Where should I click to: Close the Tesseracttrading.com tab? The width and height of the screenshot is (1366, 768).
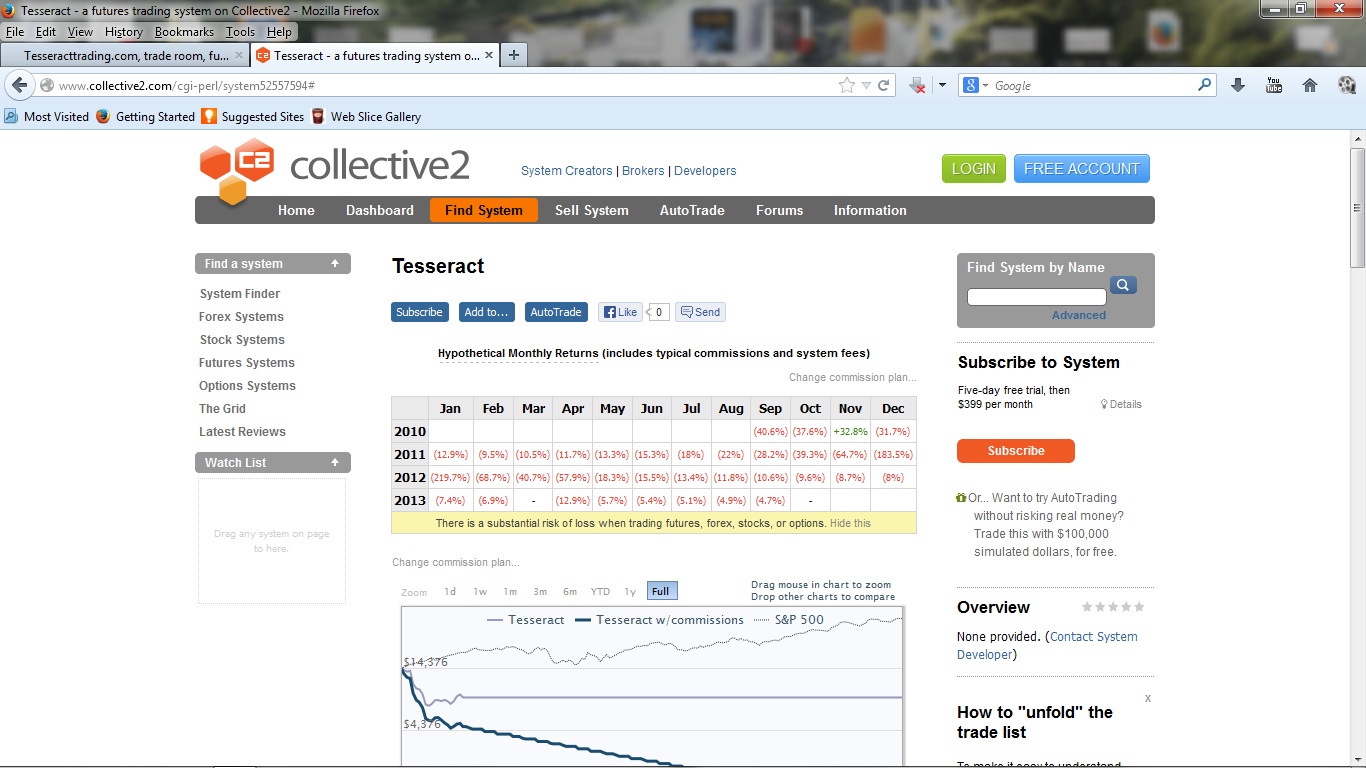239,56
